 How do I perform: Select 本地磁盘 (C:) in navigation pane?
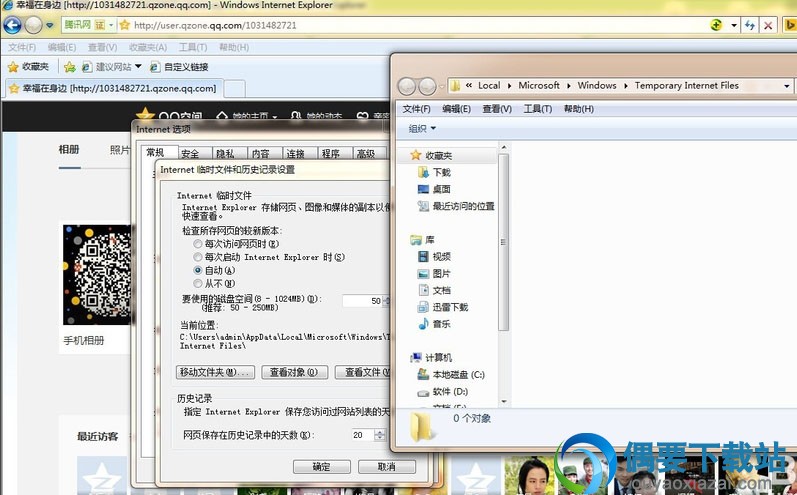[451, 375]
